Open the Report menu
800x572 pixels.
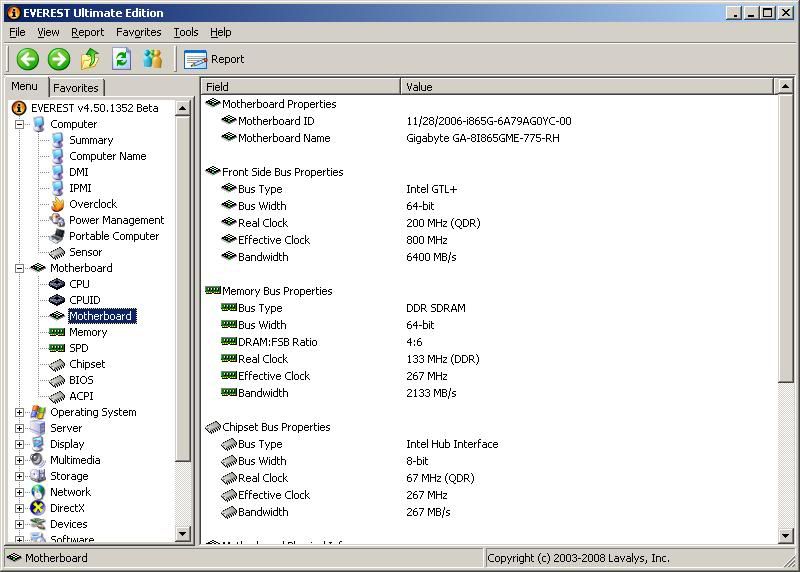click(x=87, y=32)
